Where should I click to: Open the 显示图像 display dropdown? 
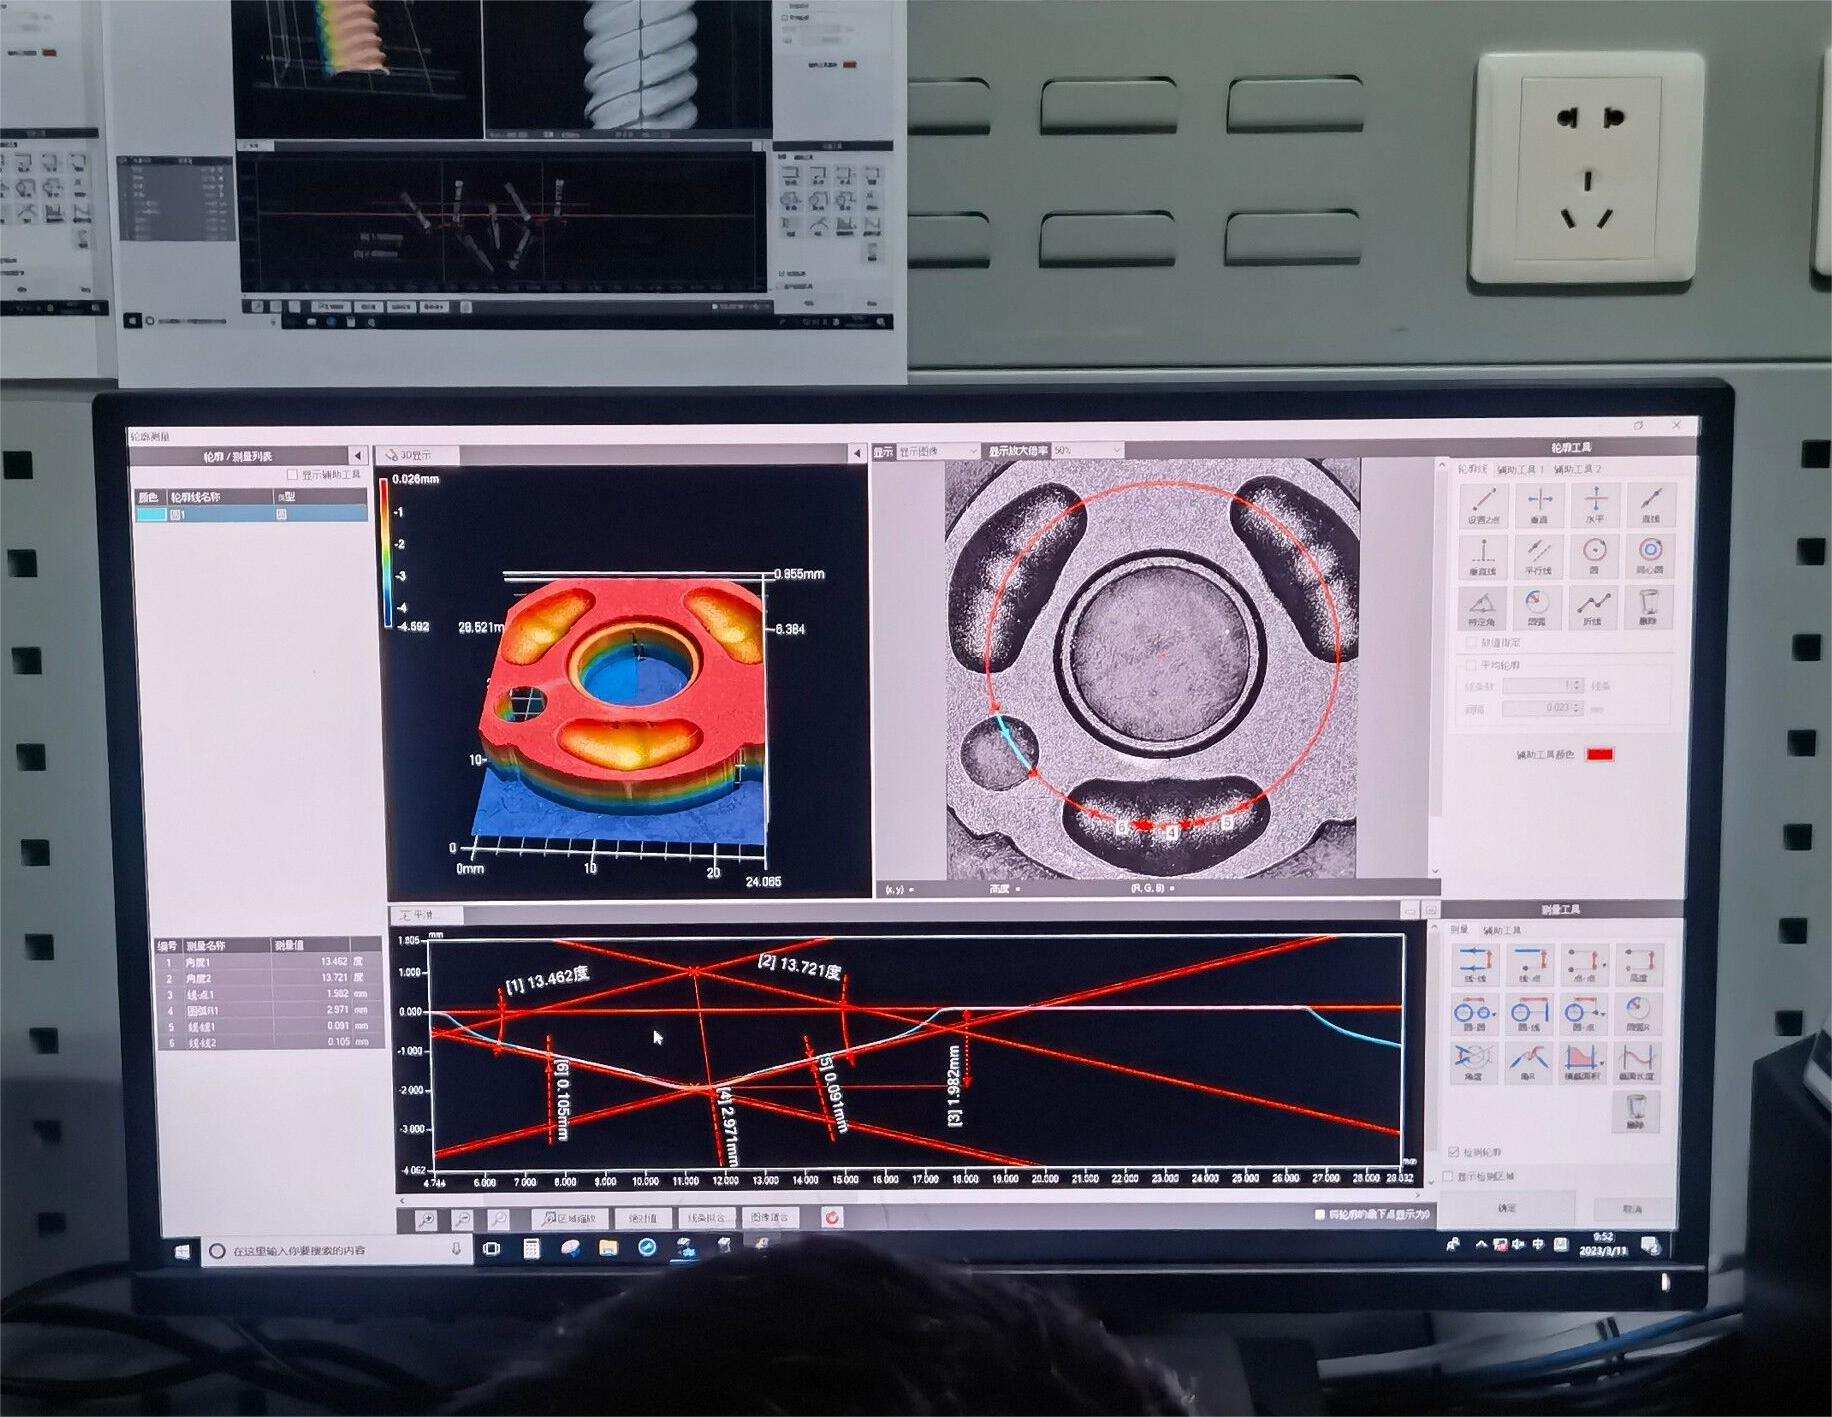click(x=938, y=452)
